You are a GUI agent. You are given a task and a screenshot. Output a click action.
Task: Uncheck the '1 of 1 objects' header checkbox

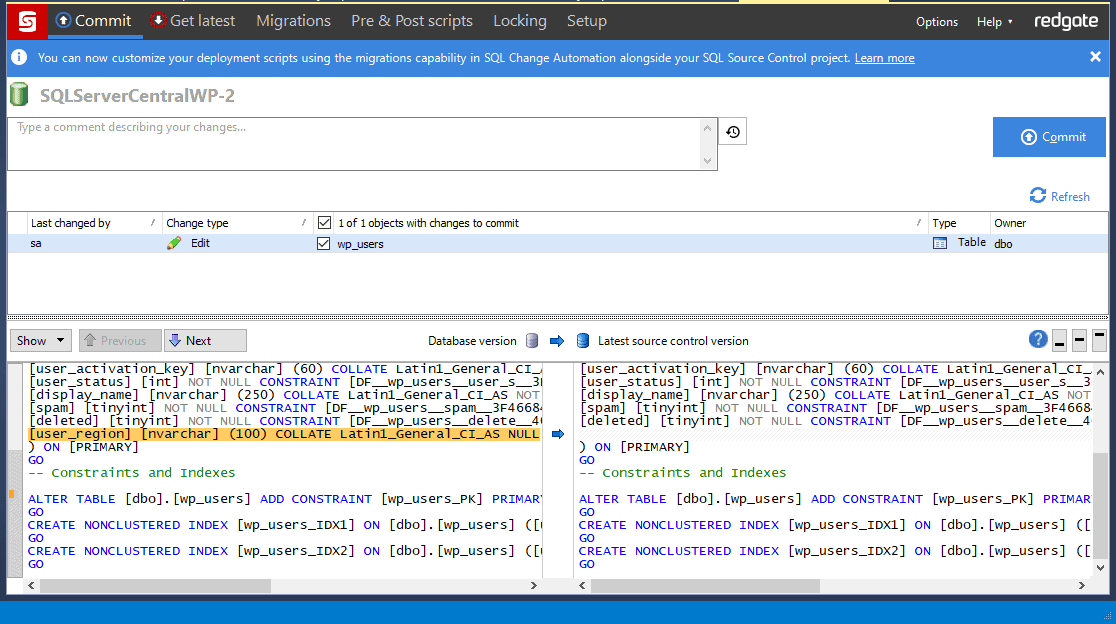[x=324, y=222]
